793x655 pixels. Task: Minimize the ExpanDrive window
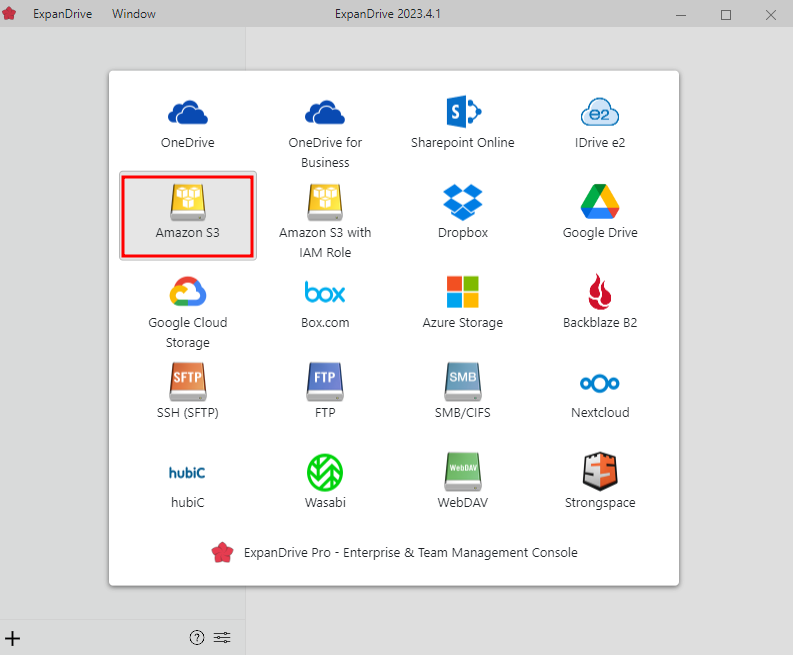pos(681,15)
